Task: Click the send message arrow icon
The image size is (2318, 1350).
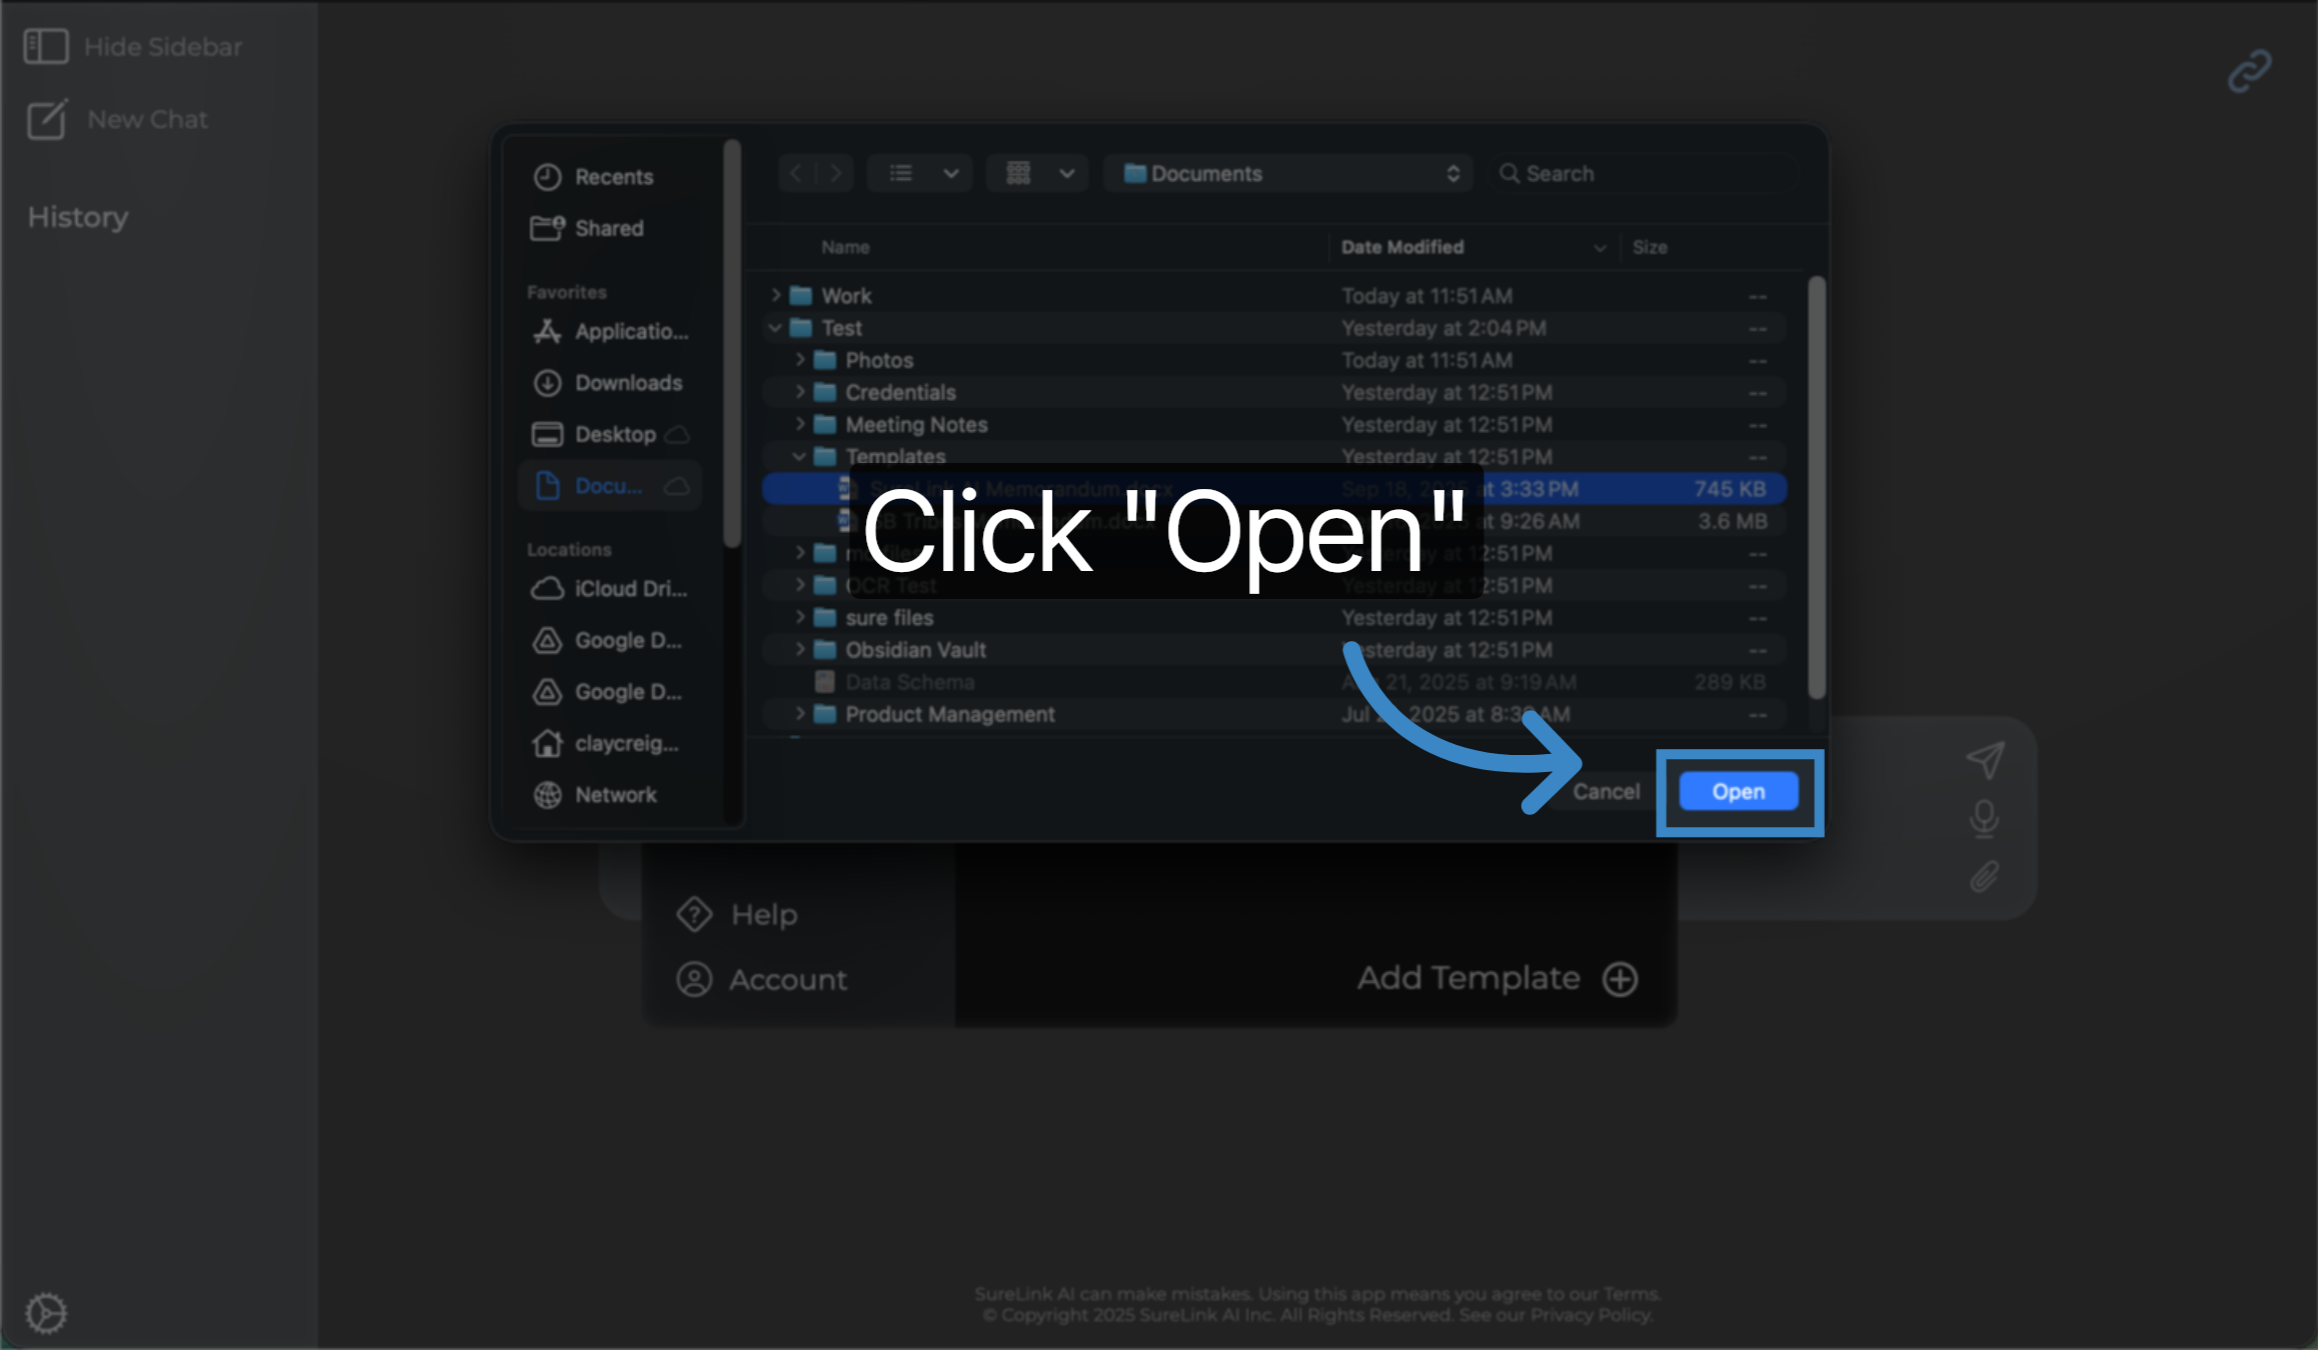Action: click(1987, 759)
